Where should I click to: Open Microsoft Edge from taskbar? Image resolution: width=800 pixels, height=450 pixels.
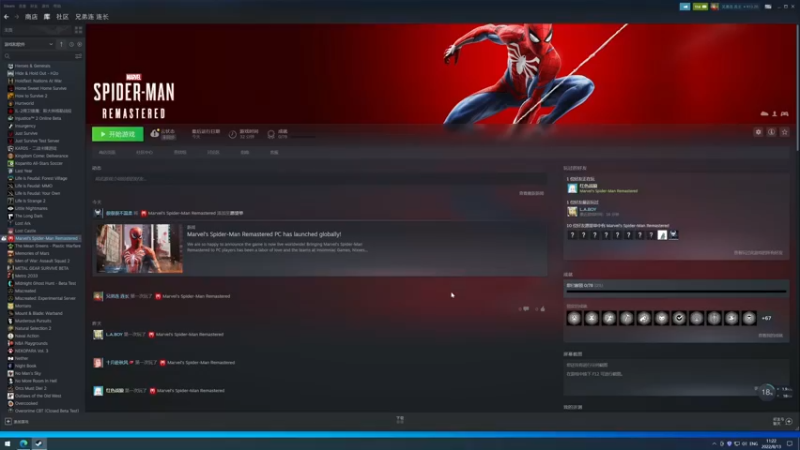23,444
